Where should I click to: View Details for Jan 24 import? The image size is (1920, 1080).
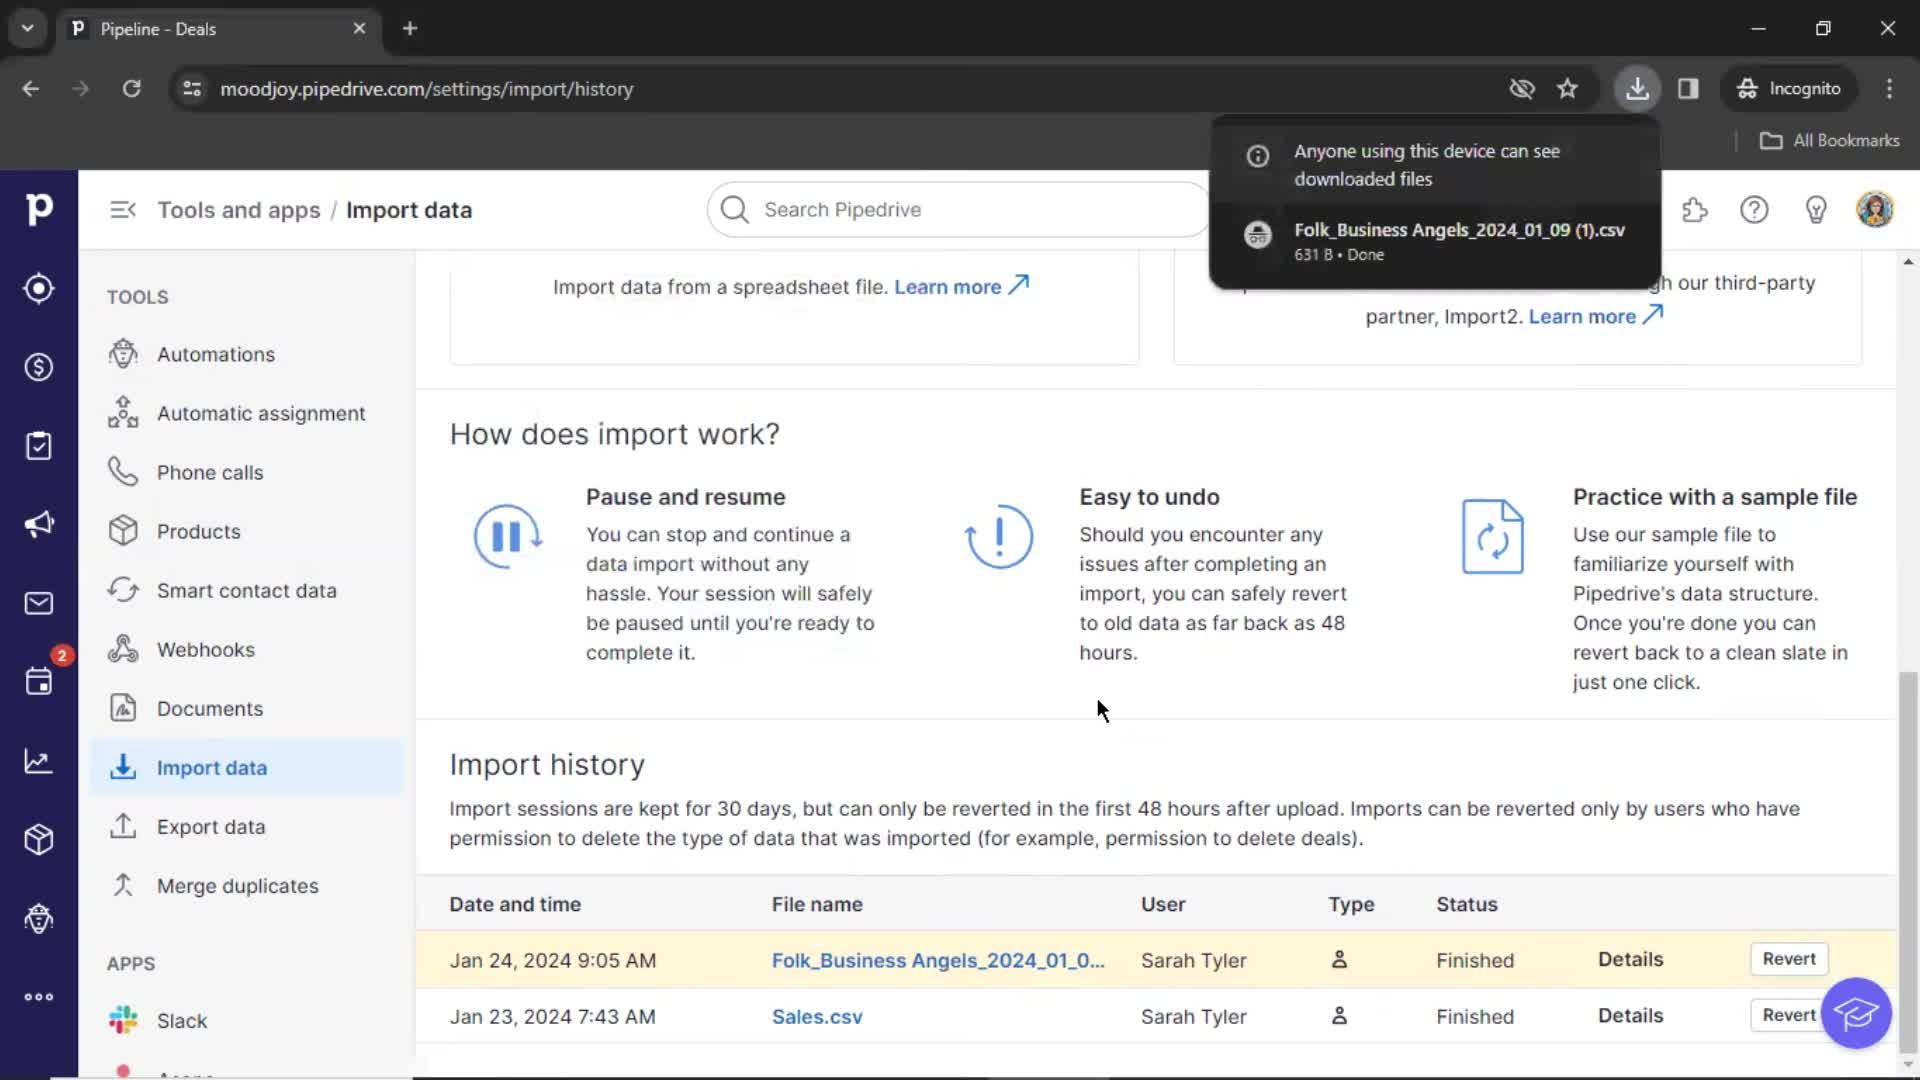[1630, 959]
